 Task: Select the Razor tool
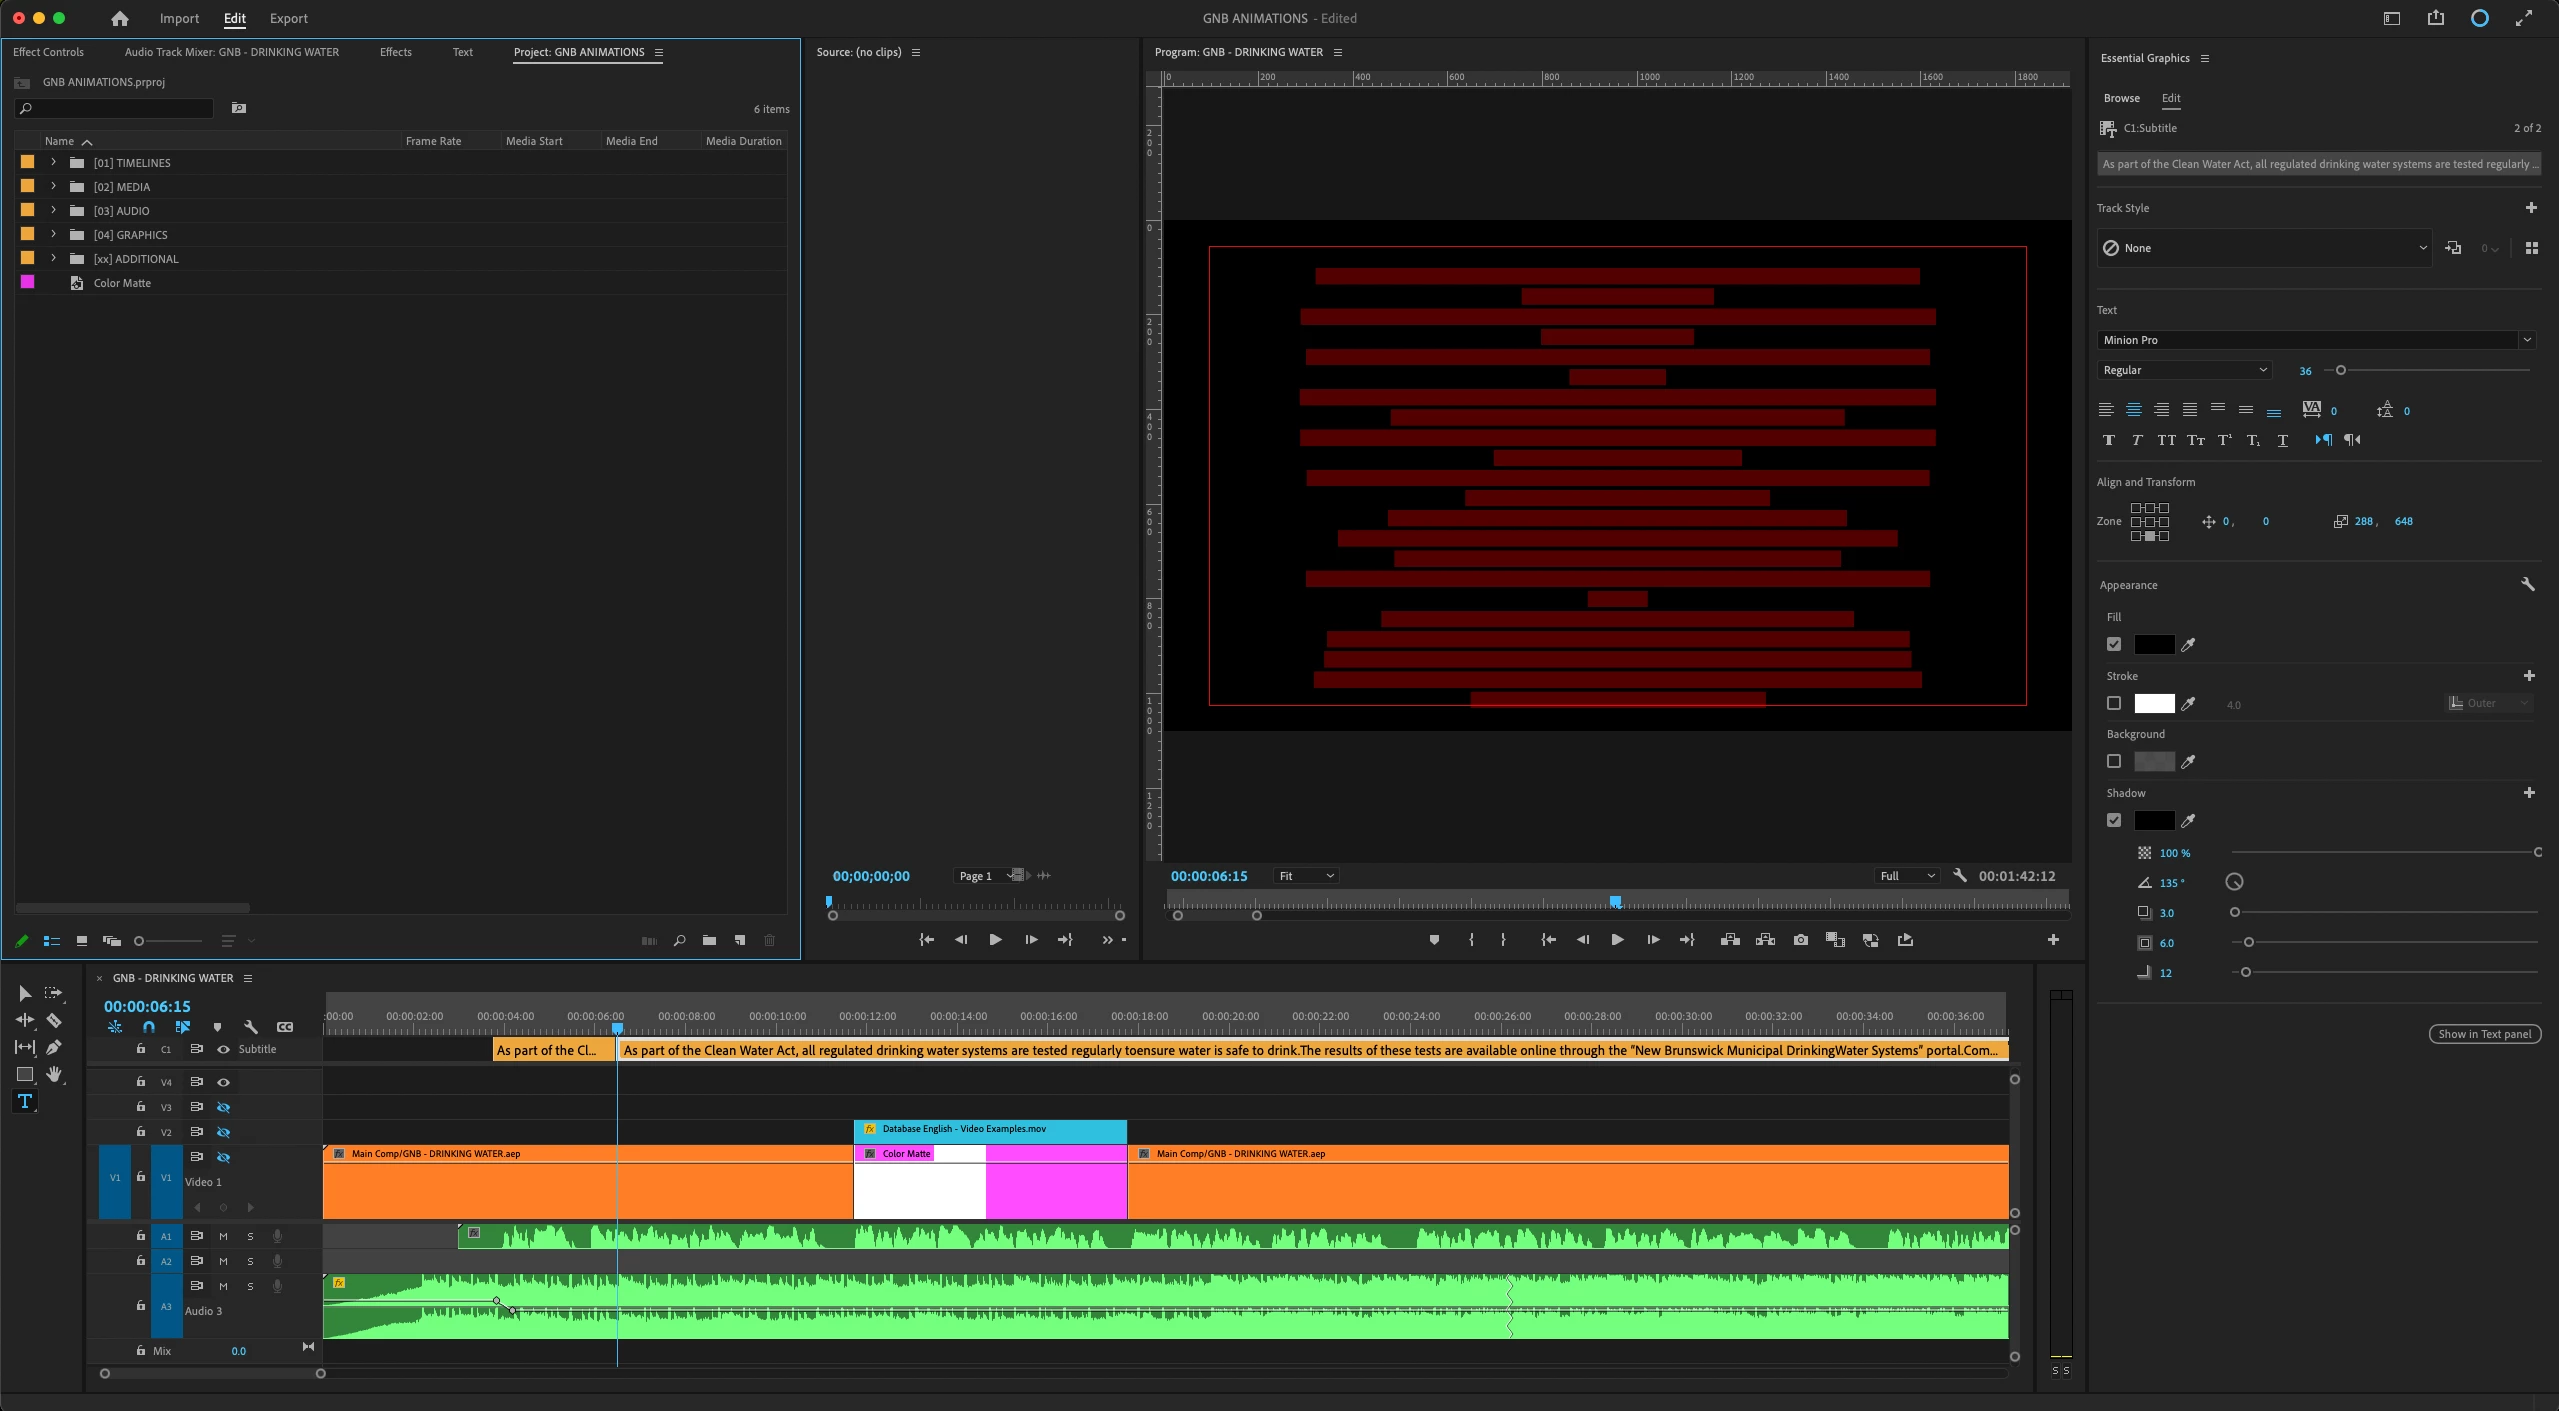click(x=54, y=1020)
